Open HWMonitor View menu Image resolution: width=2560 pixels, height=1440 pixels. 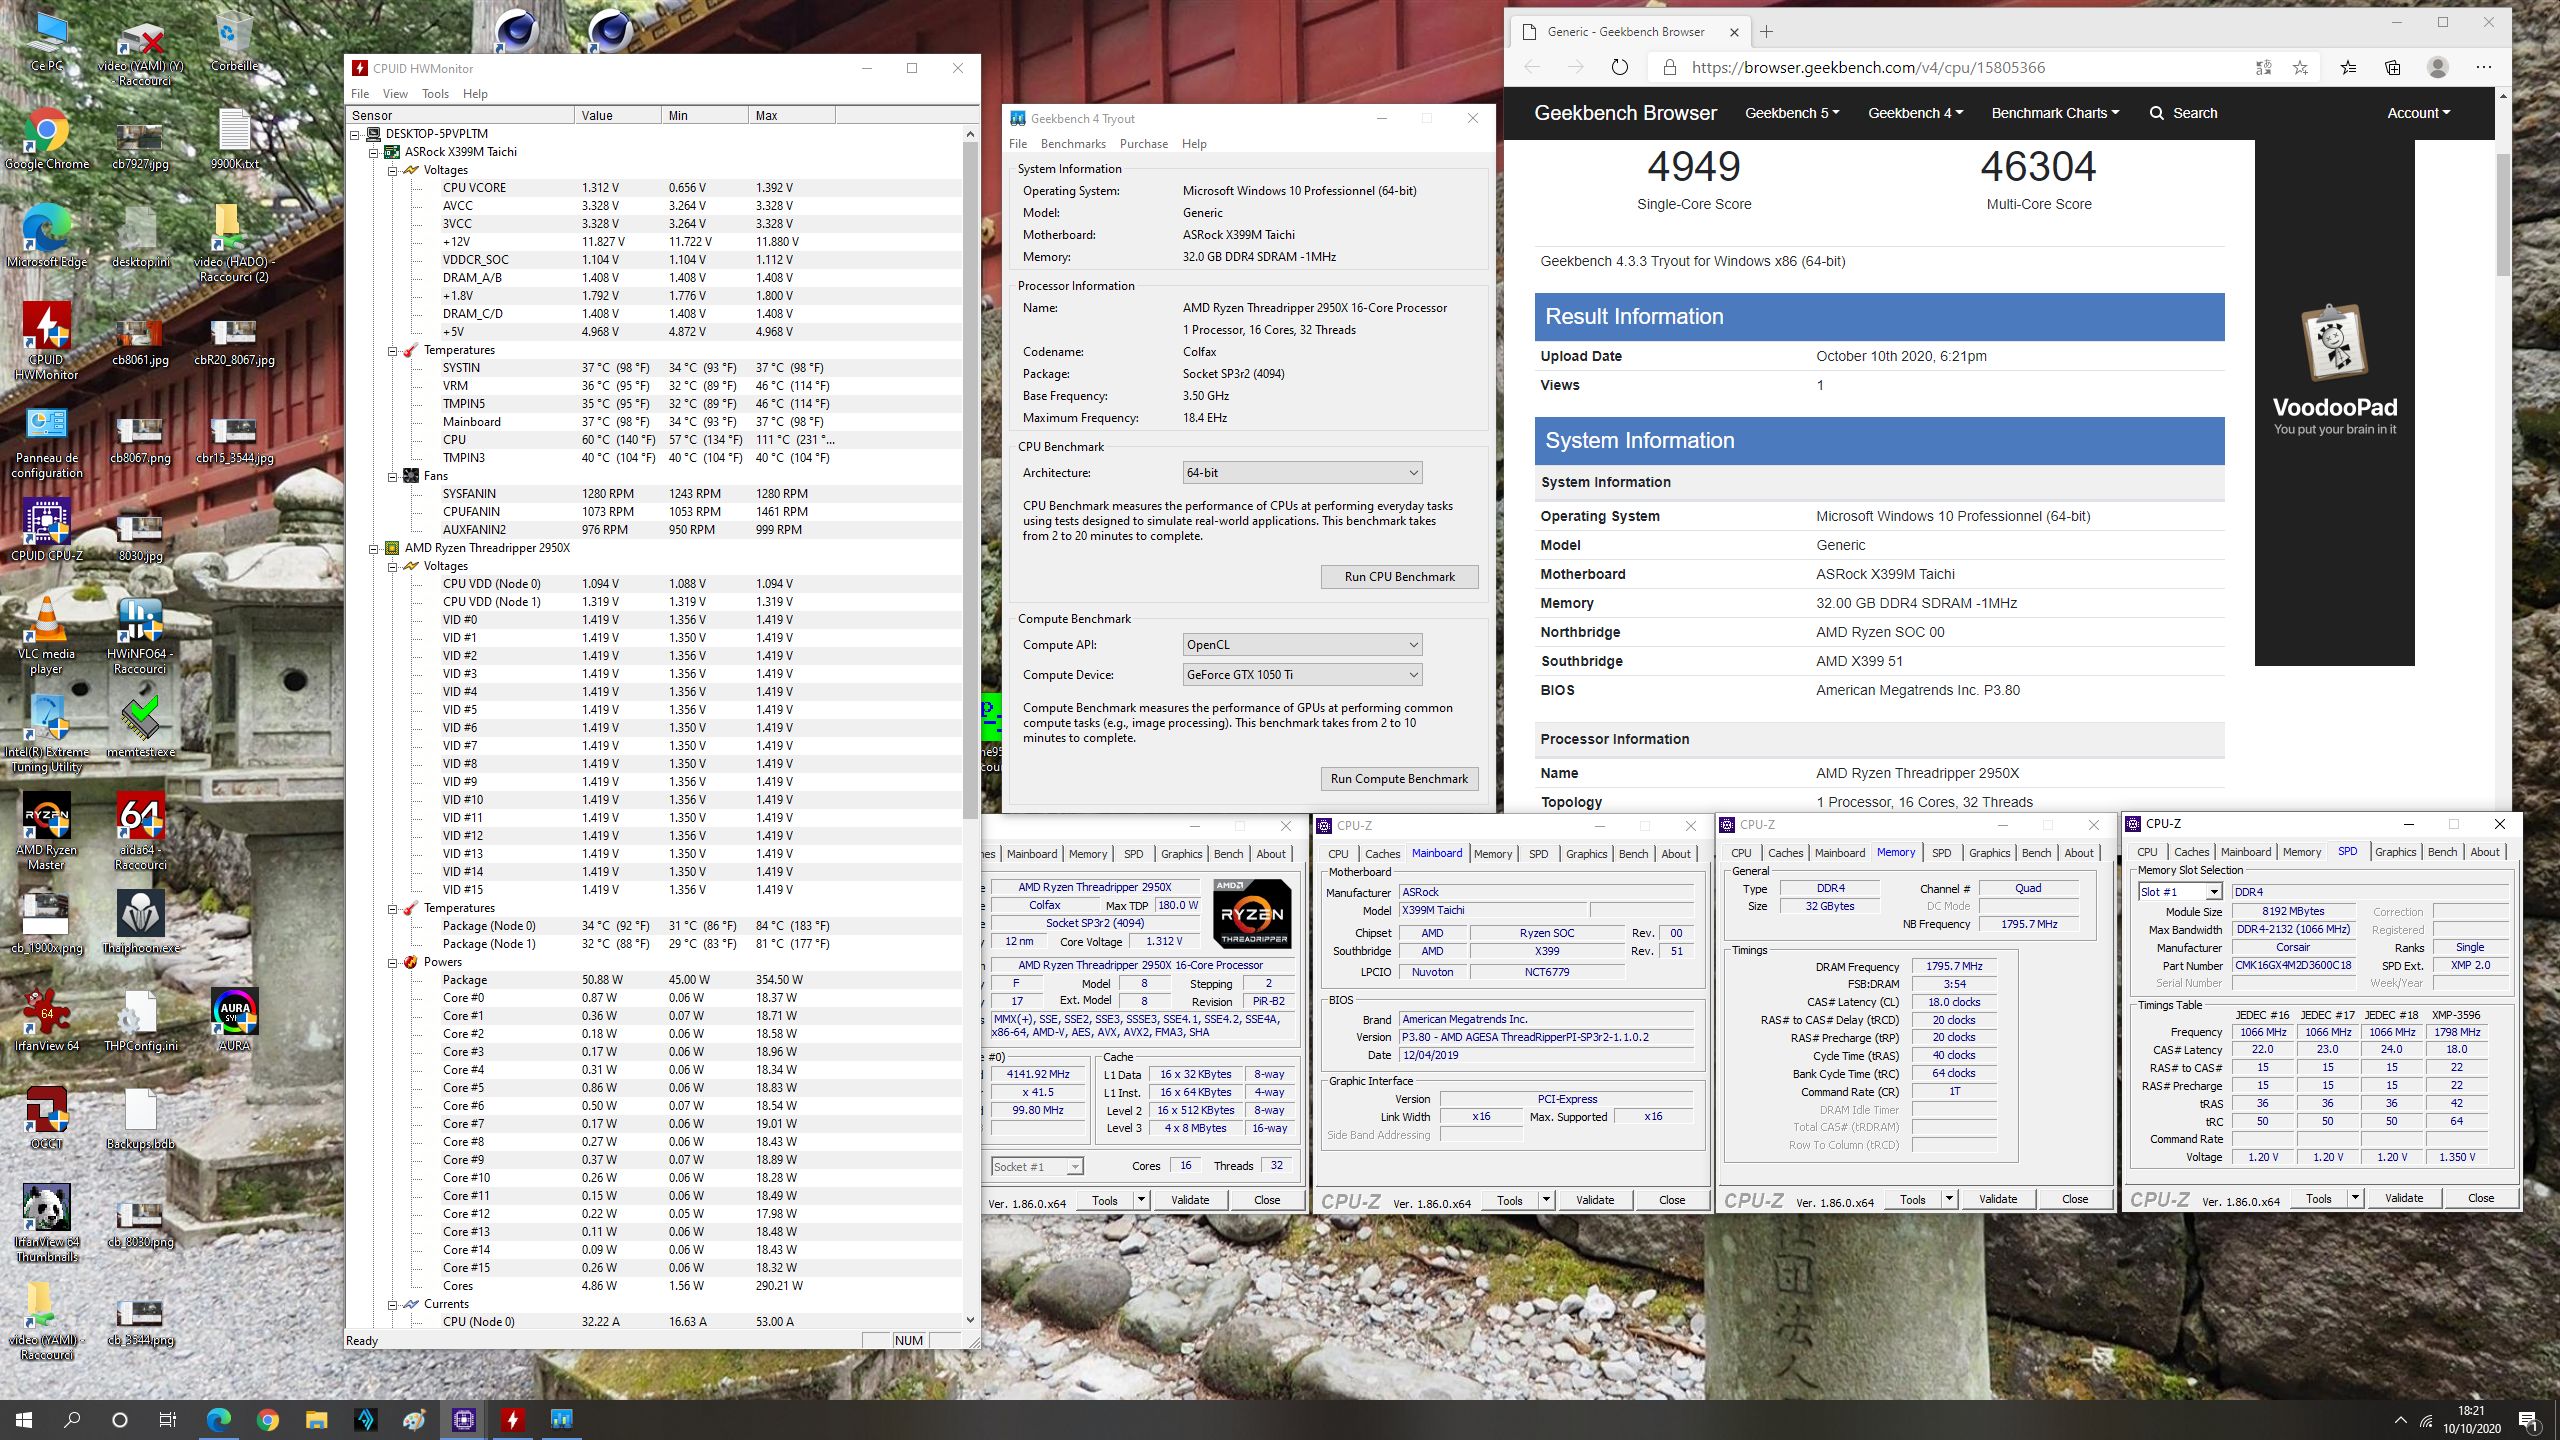[x=395, y=93]
